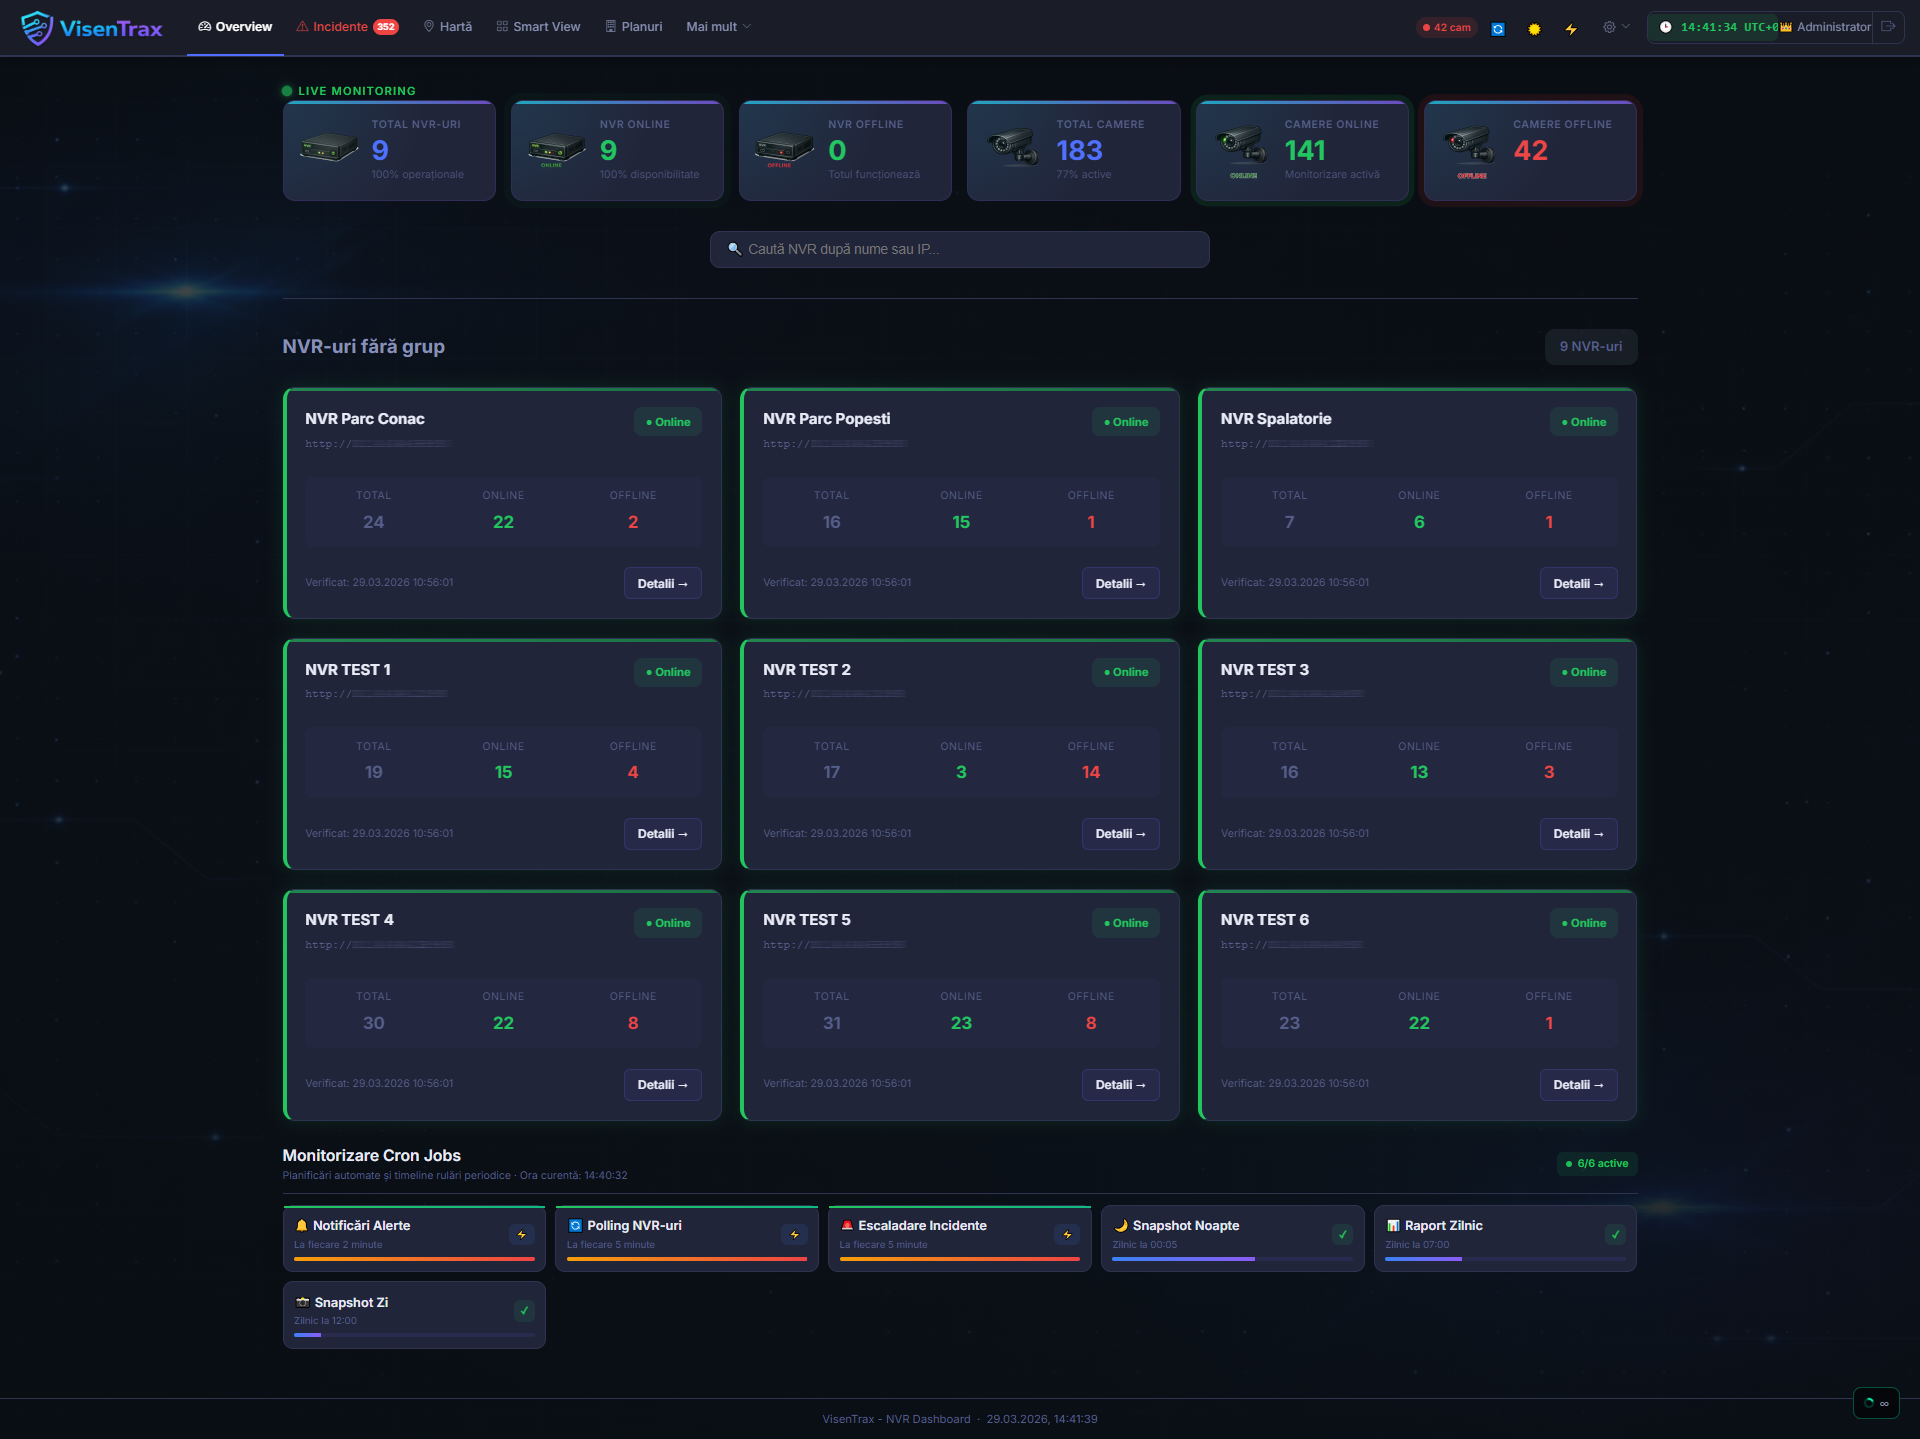1920x1439 pixels.
Task: Open Detalii for NVR TEST 1
Action: point(662,834)
